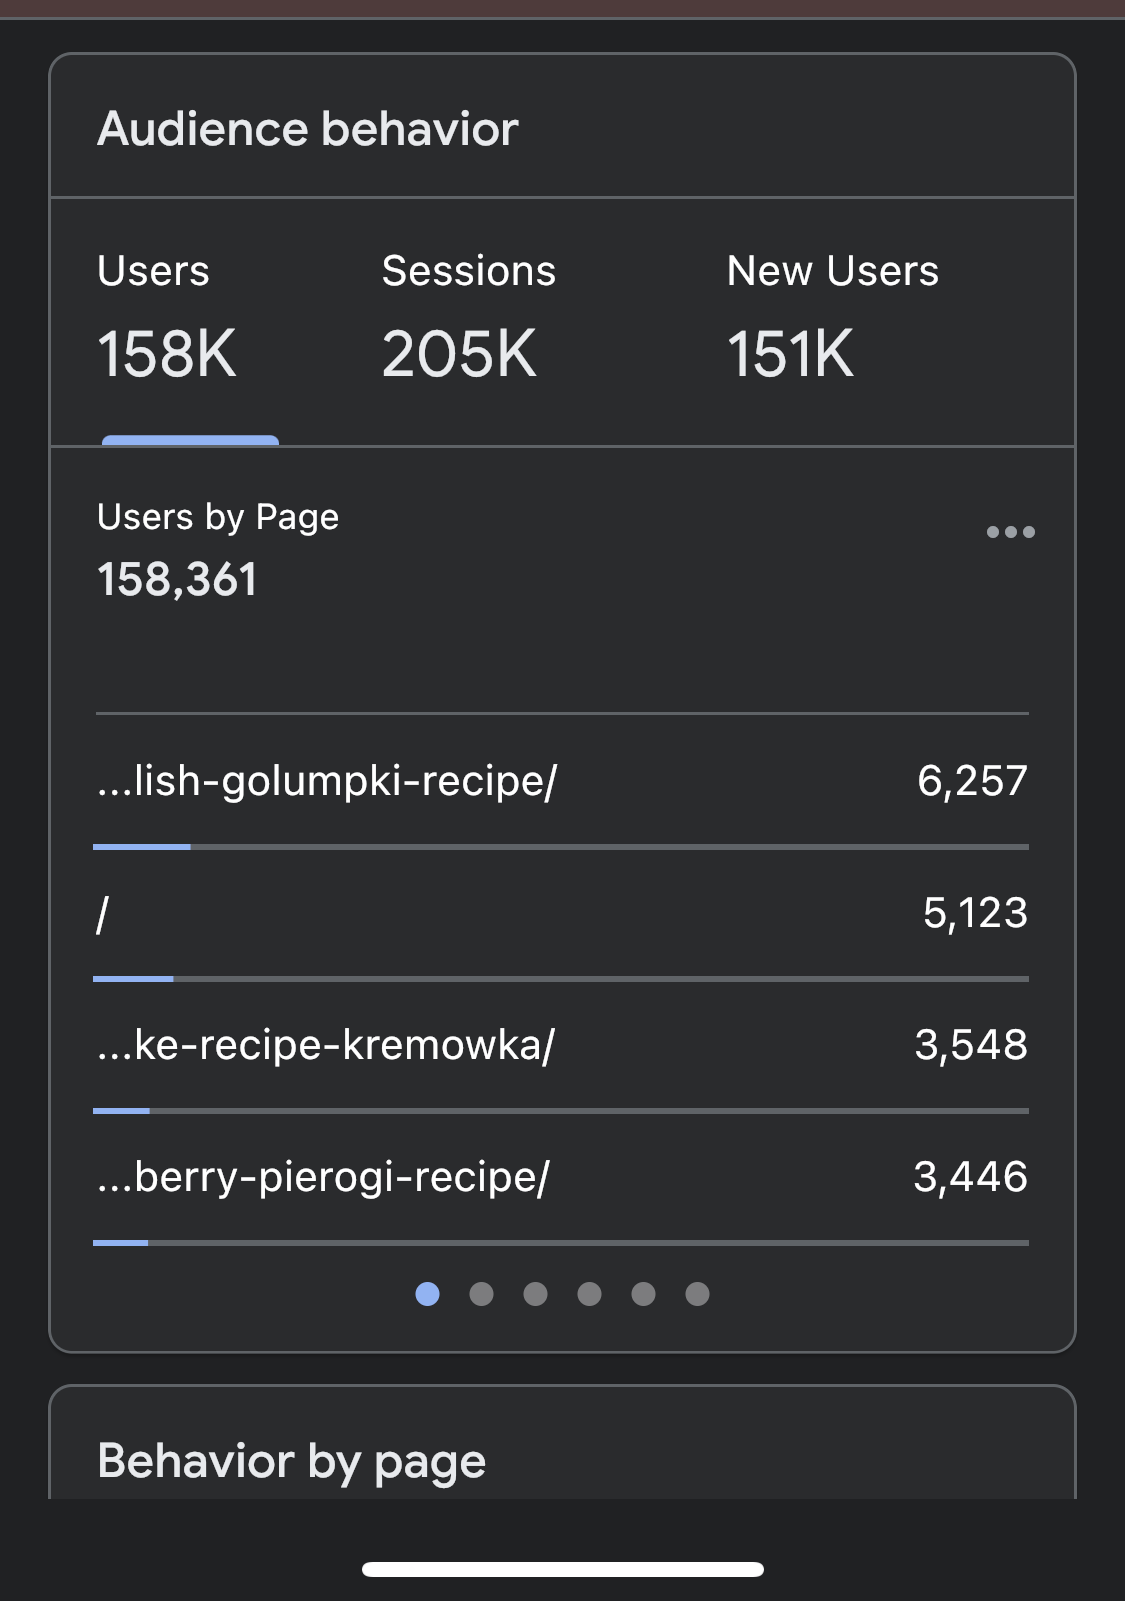
Task: Open the Audience behavior card header
Action: (x=308, y=128)
